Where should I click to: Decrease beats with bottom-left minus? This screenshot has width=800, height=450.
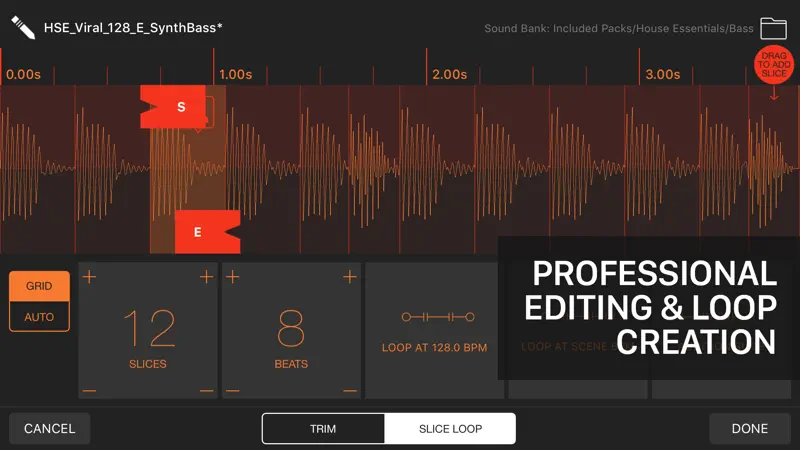coord(233,391)
